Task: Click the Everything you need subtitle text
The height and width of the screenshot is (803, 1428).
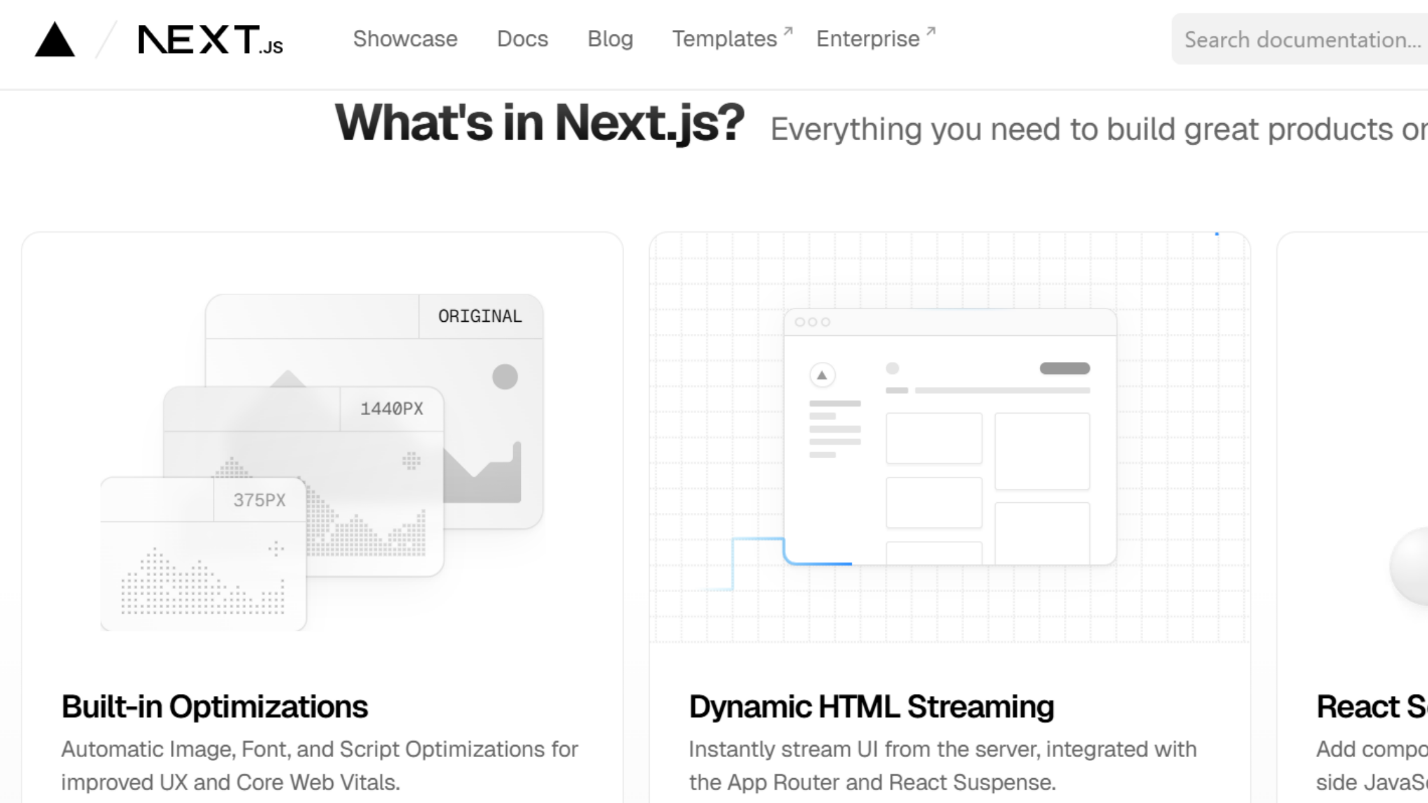Action: 1099,129
